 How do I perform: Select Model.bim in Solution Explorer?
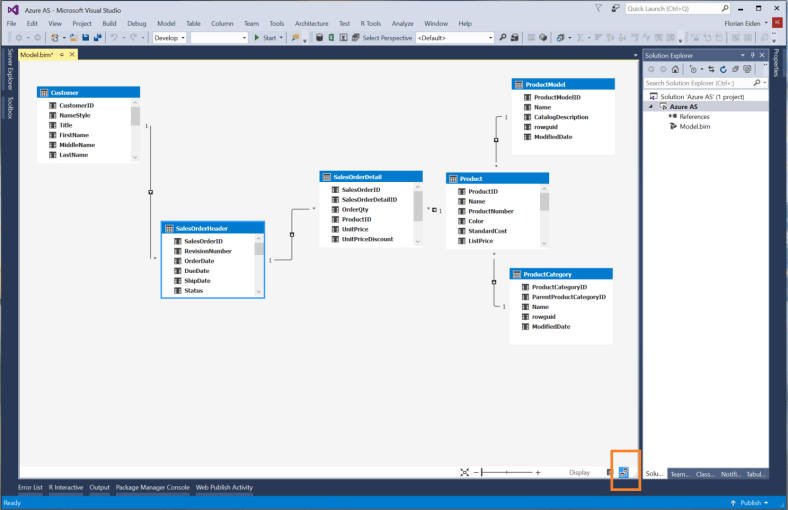[694, 126]
